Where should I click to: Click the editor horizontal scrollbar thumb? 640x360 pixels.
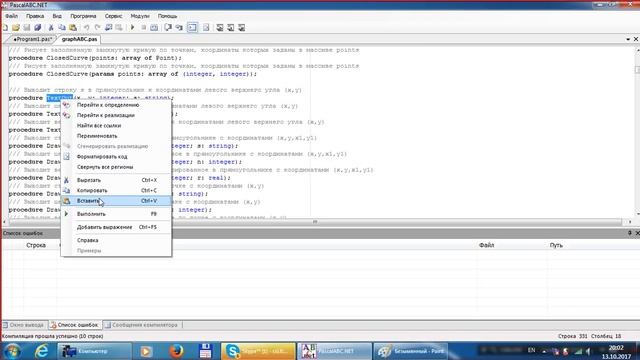pos(315,222)
